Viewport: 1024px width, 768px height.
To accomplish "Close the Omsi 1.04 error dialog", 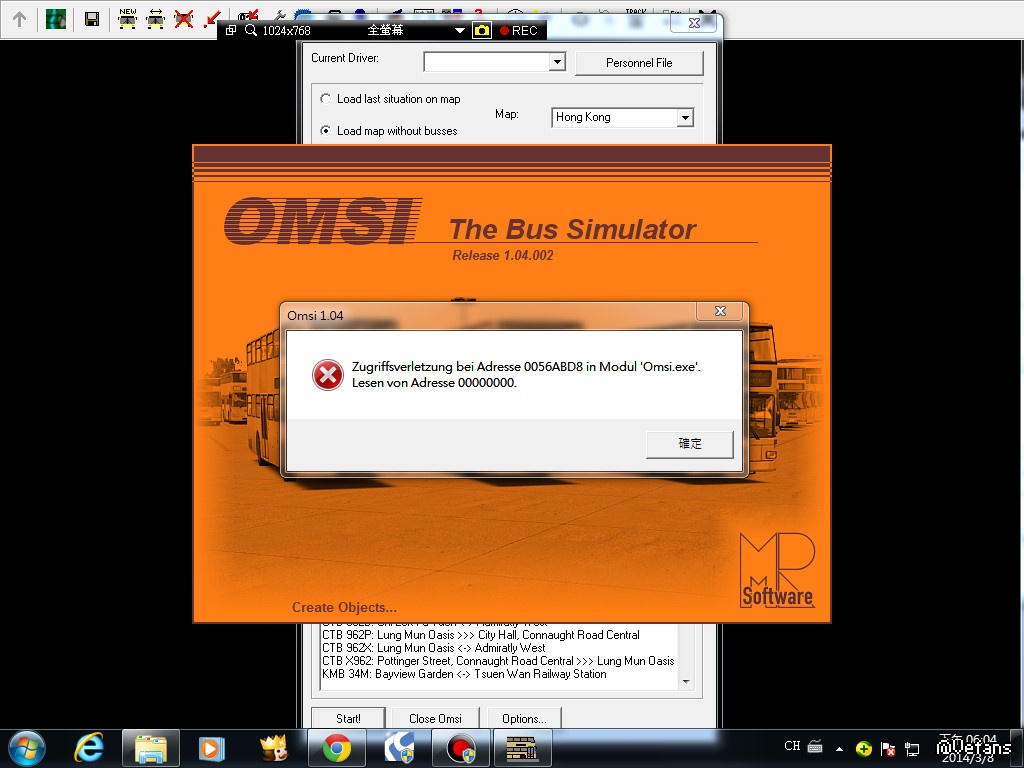I will pos(720,311).
